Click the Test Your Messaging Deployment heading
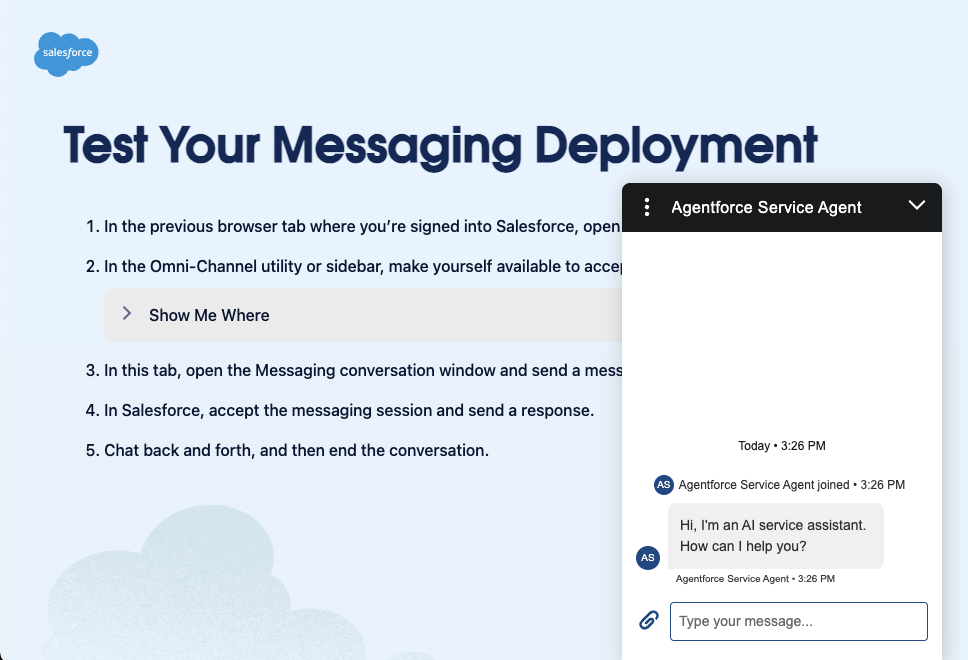The image size is (968, 660). click(x=440, y=145)
